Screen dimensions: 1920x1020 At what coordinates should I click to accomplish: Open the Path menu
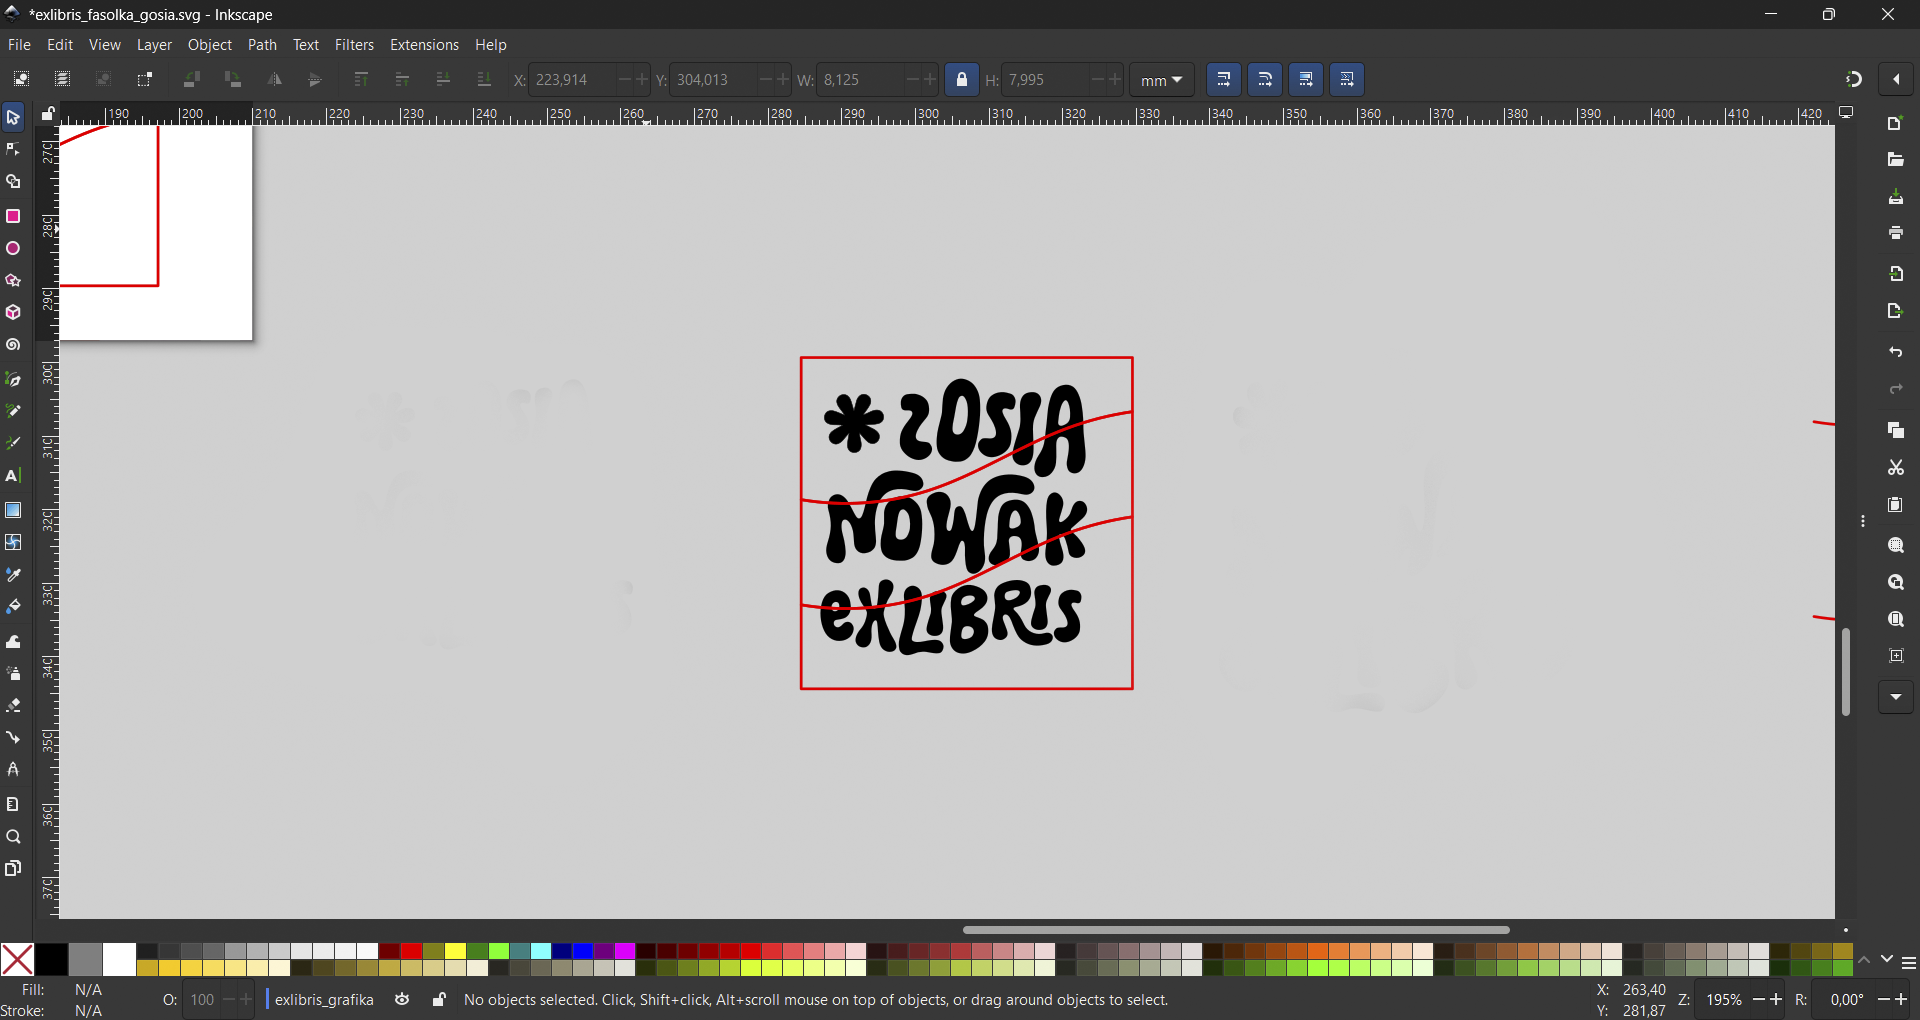(262, 45)
